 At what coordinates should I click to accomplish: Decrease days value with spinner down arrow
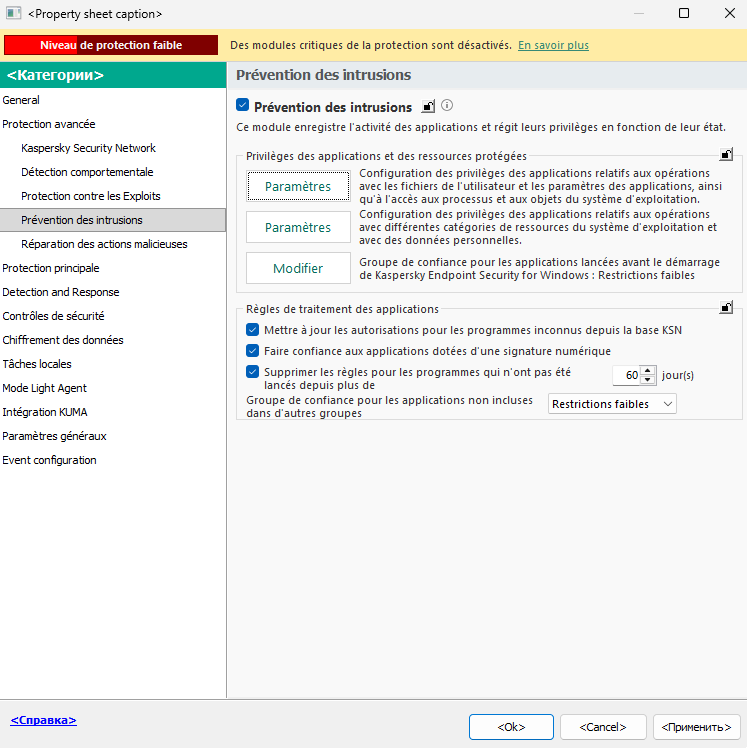[x=647, y=380]
